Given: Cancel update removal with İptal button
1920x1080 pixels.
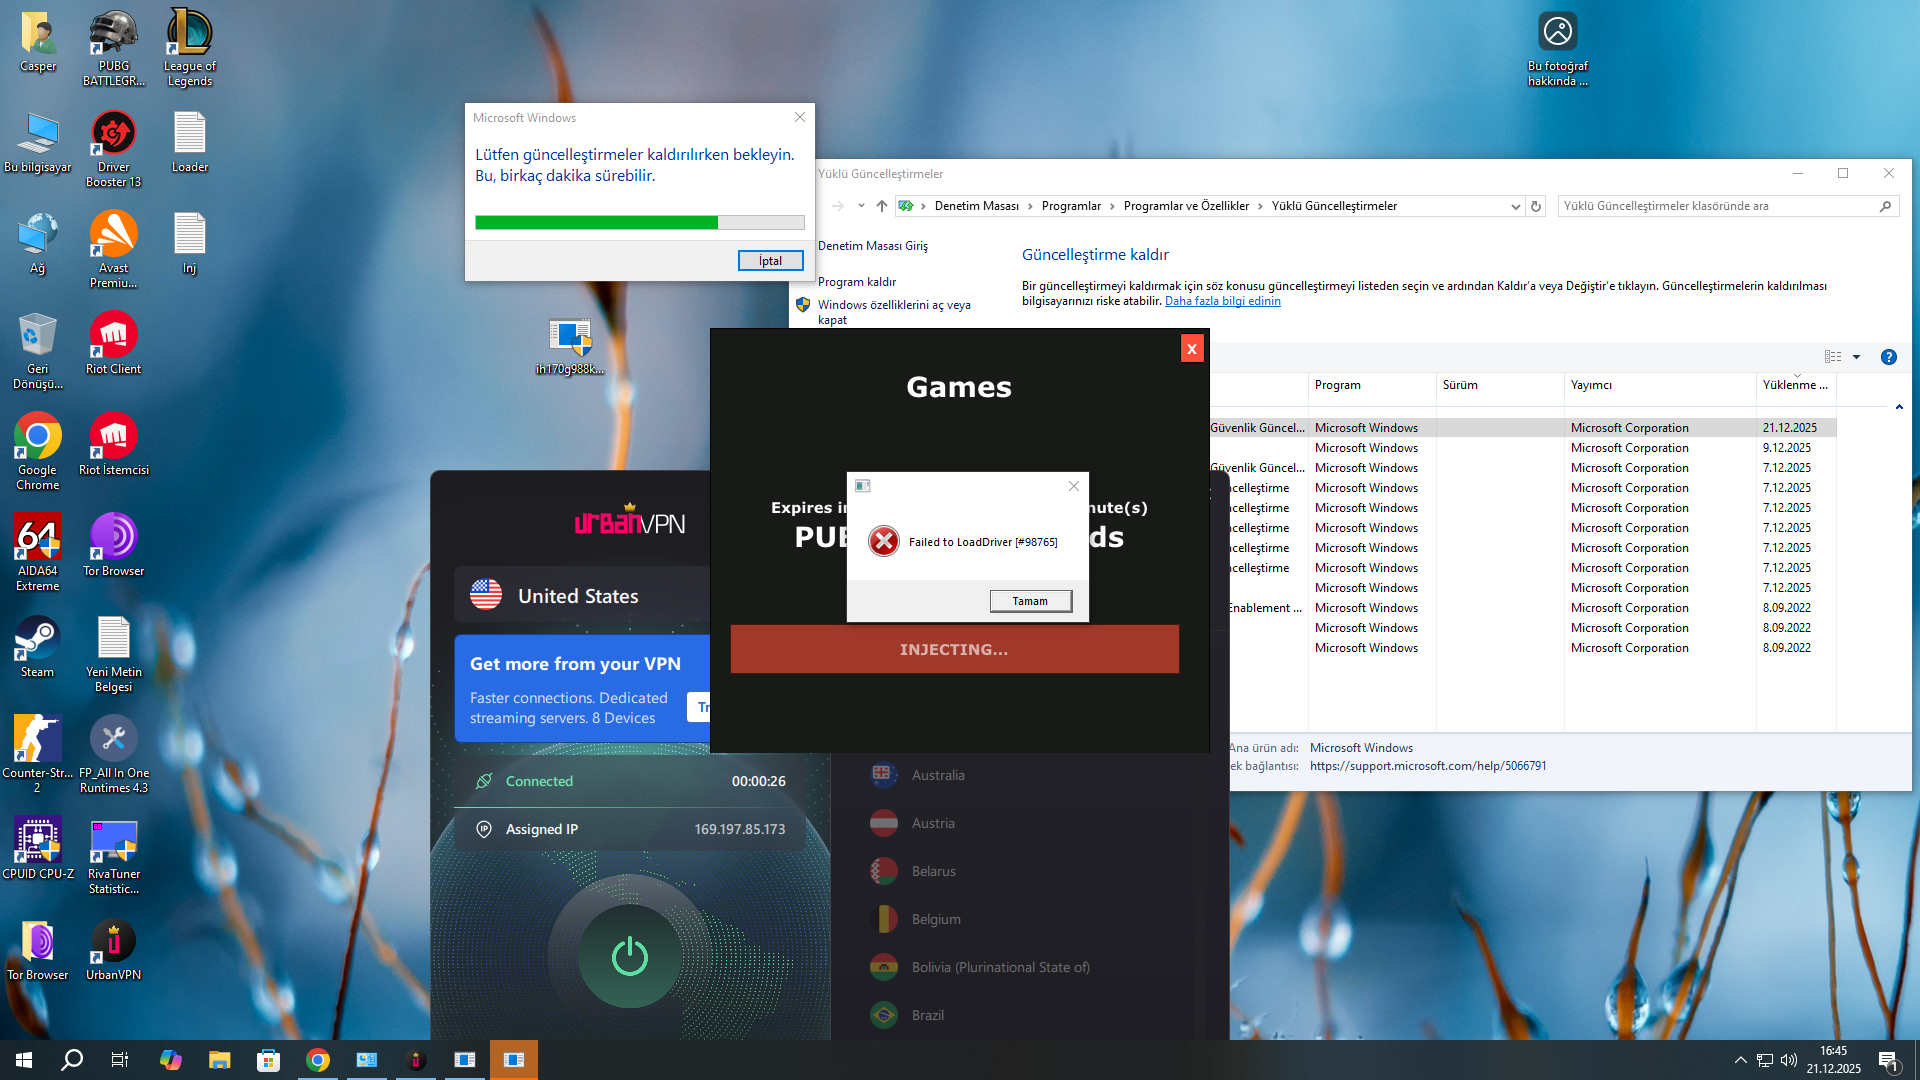Looking at the screenshot, I should (x=770, y=261).
